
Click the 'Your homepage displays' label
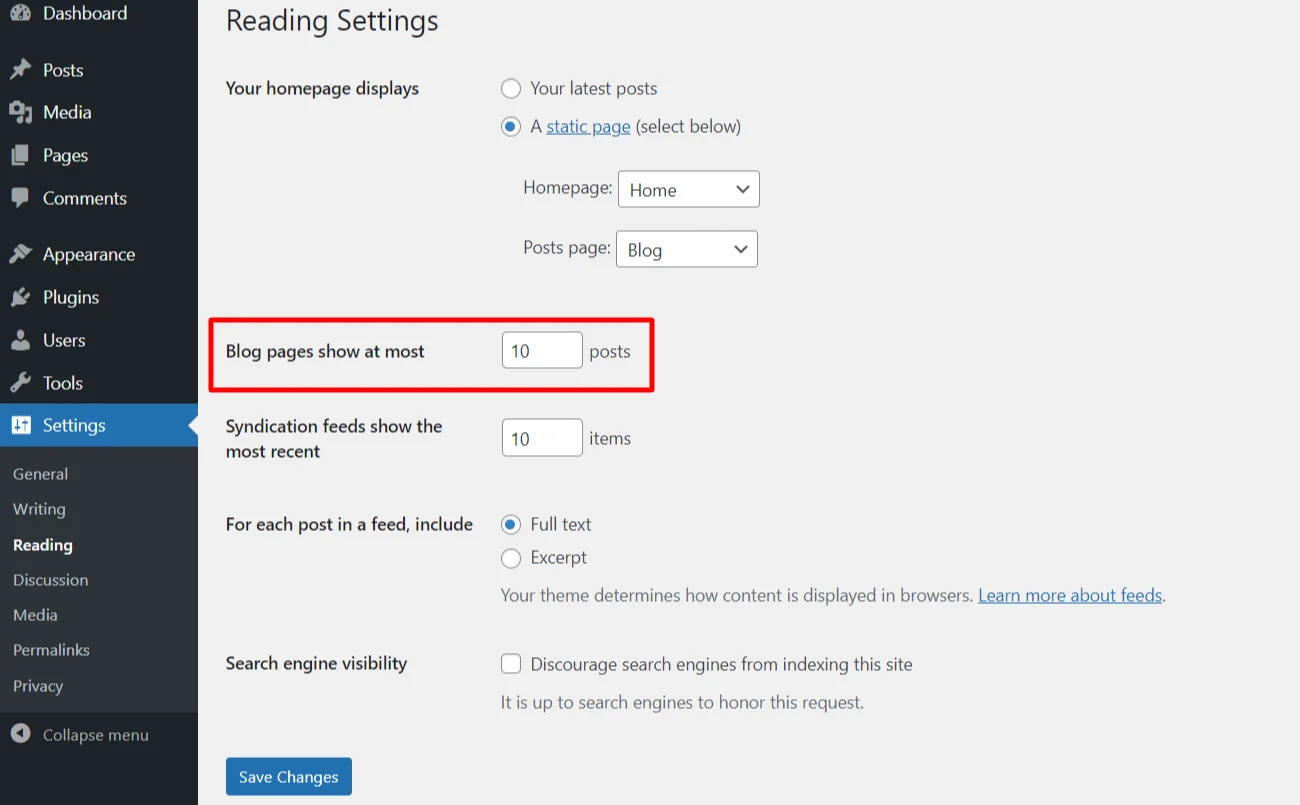[322, 88]
